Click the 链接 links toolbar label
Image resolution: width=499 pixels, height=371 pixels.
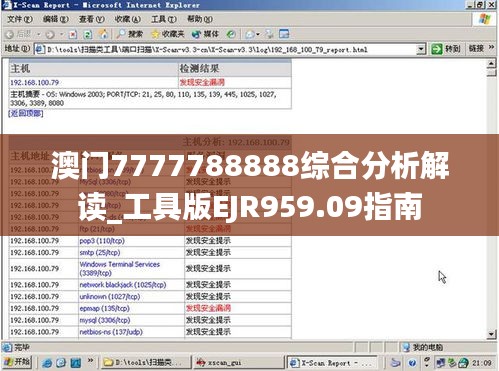click(x=476, y=49)
